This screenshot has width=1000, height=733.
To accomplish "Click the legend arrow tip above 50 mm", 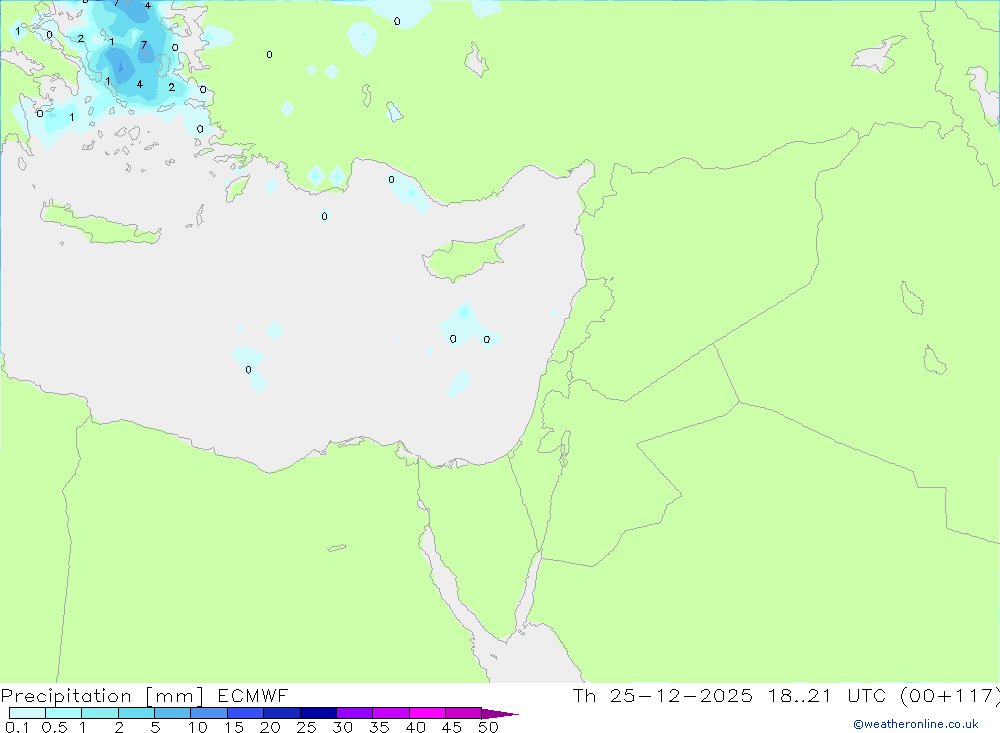I will (x=500, y=714).
